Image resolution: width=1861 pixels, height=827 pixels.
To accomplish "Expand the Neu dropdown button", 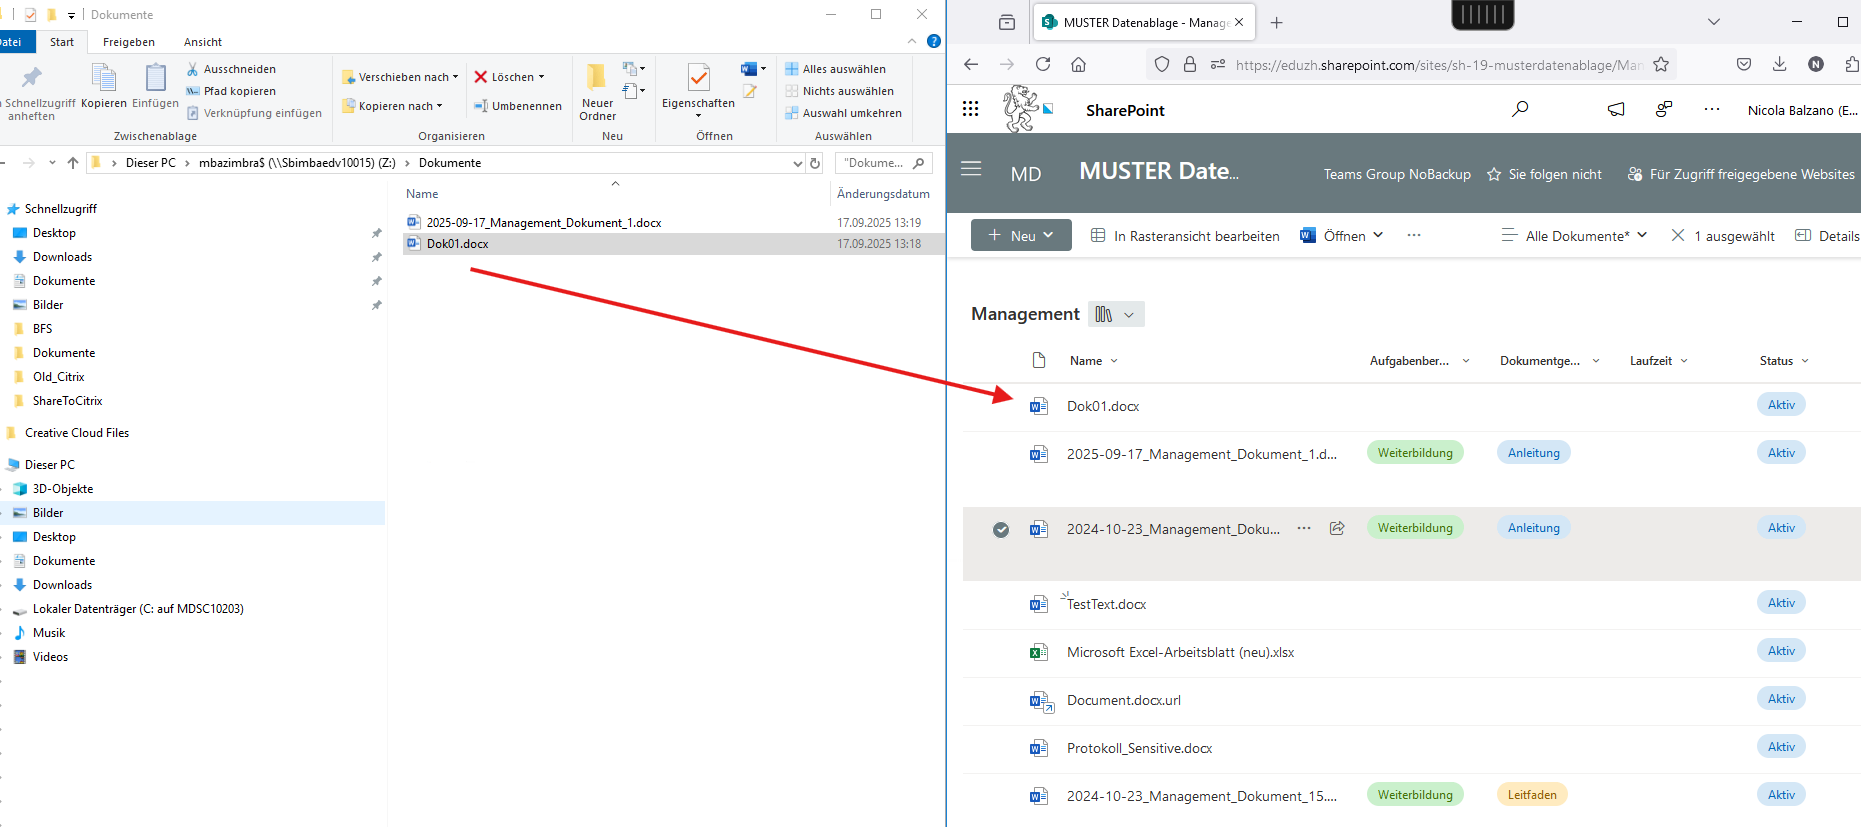I will 1021,235.
